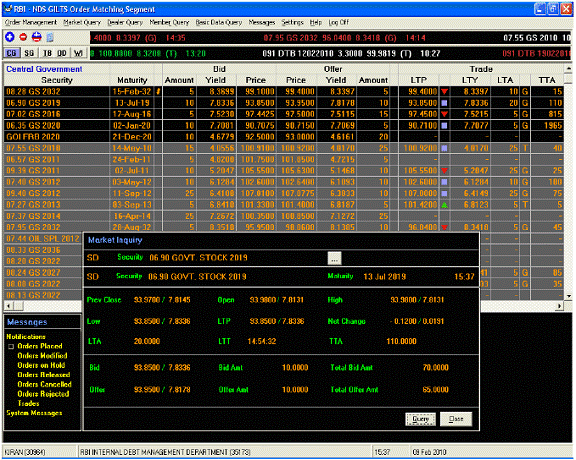The height and width of the screenshot is (460, 576).
Task: Collapse the Orders Placed tree node
Action: [x=11, y=346]
